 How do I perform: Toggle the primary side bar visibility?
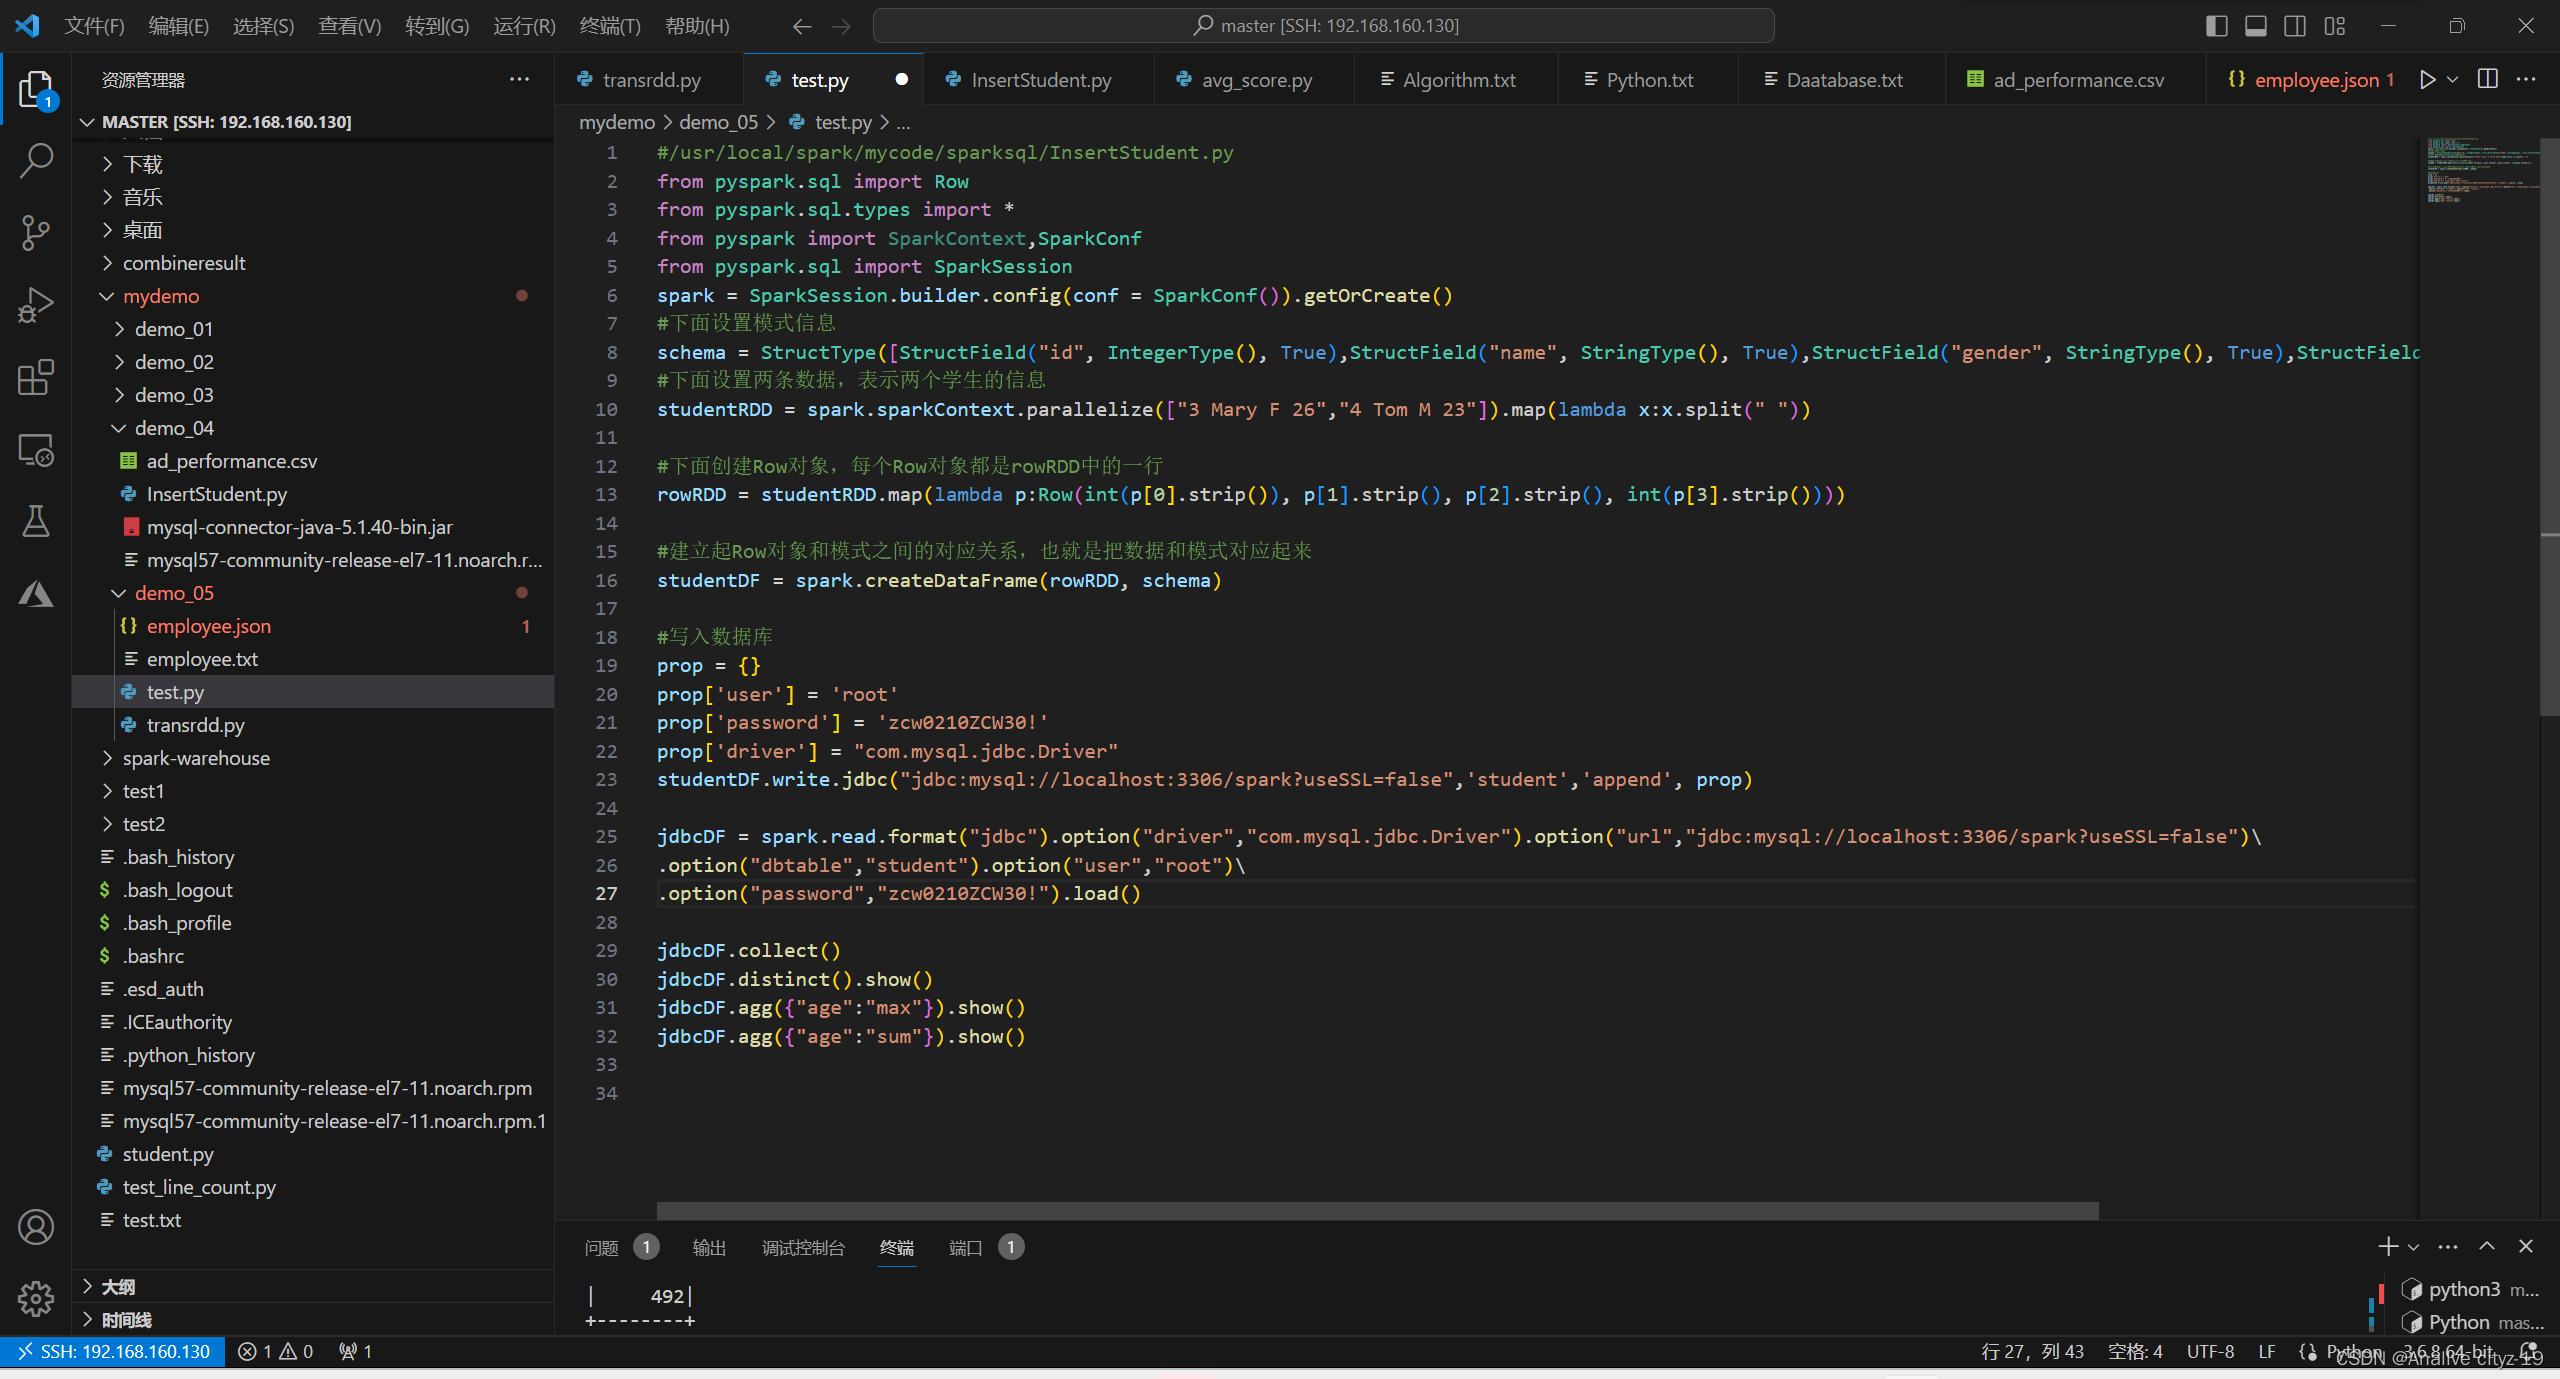tap(2217, 26)
